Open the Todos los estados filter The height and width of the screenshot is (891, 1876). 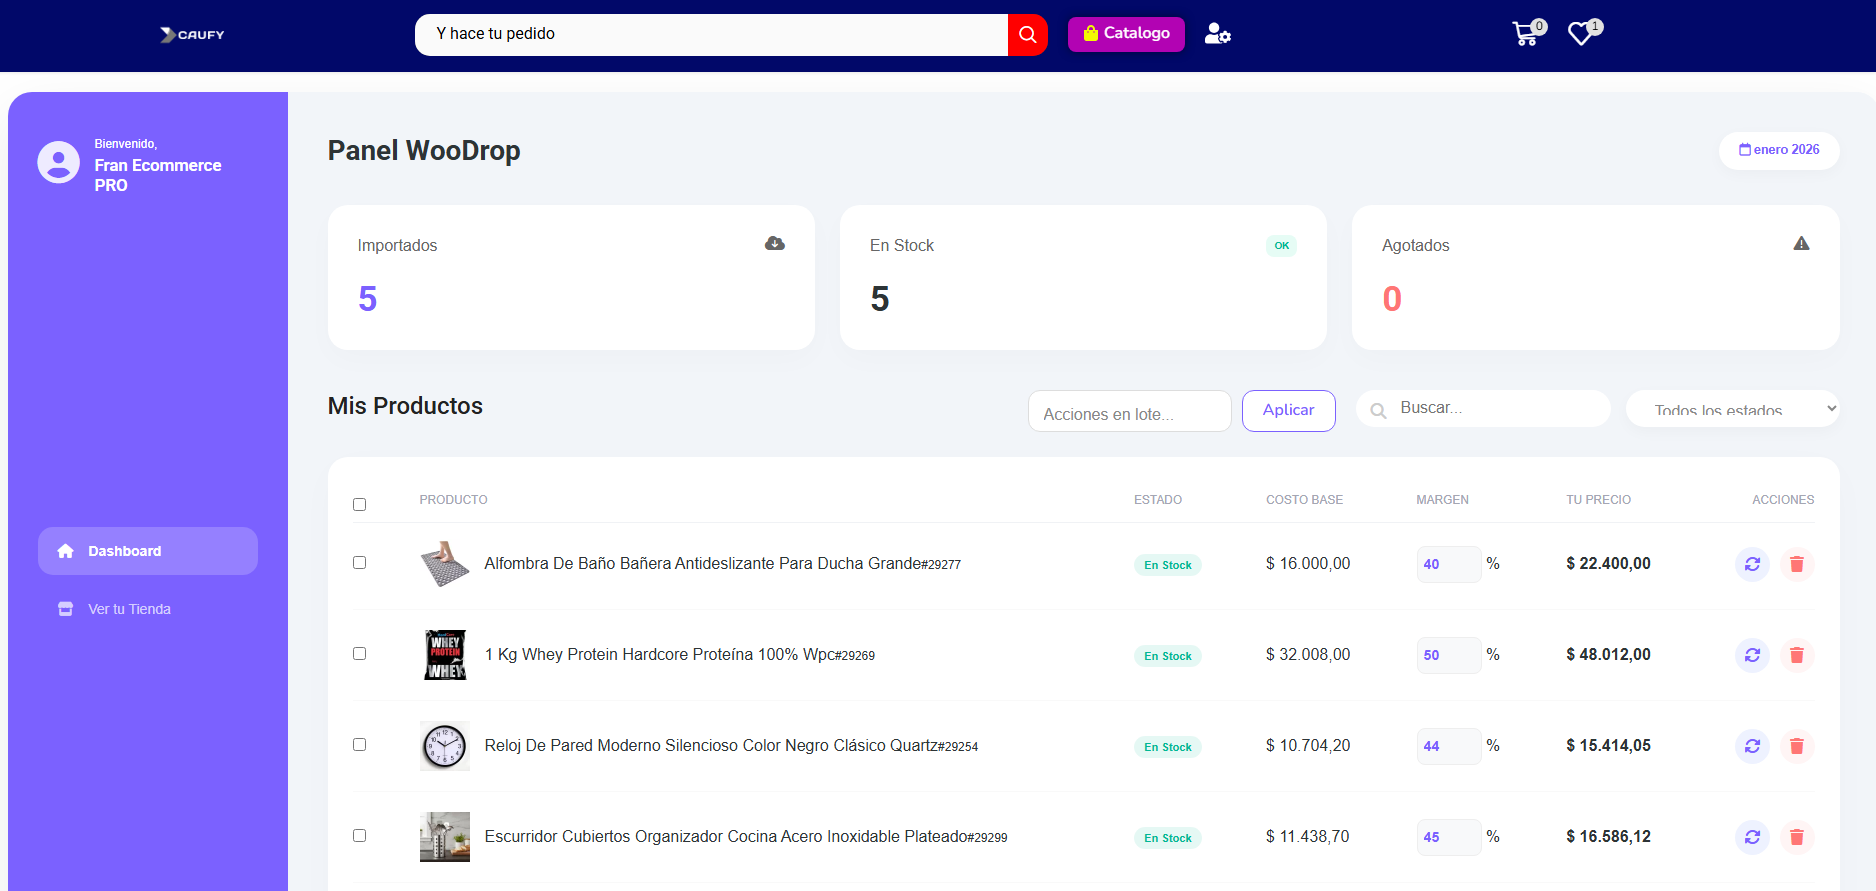coord(1732,408)
